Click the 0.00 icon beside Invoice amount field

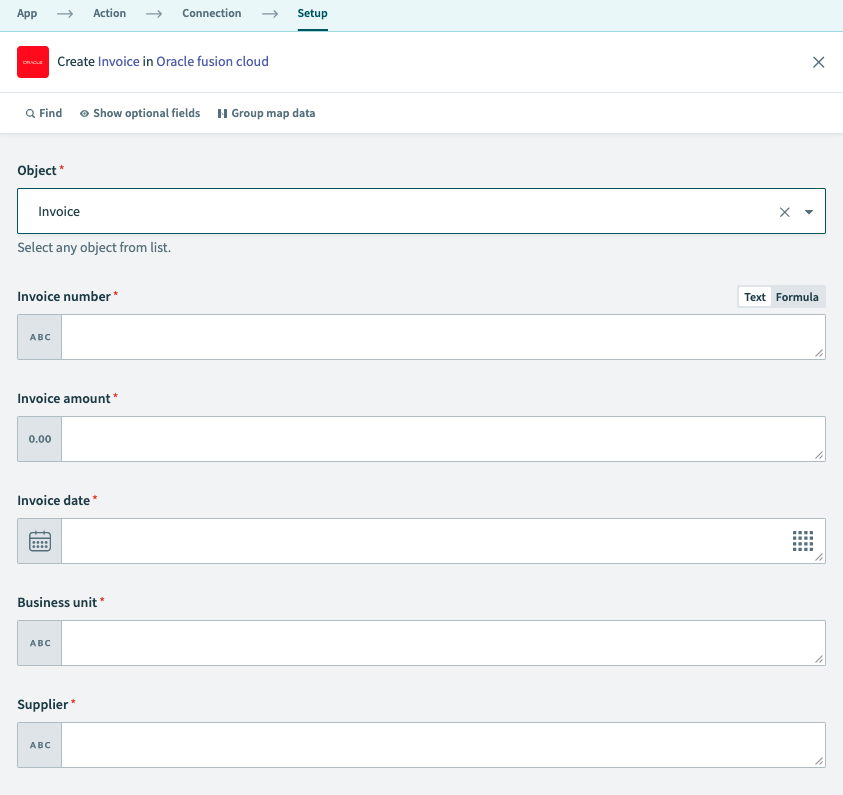pyautogui.click(x=39, y=439)
